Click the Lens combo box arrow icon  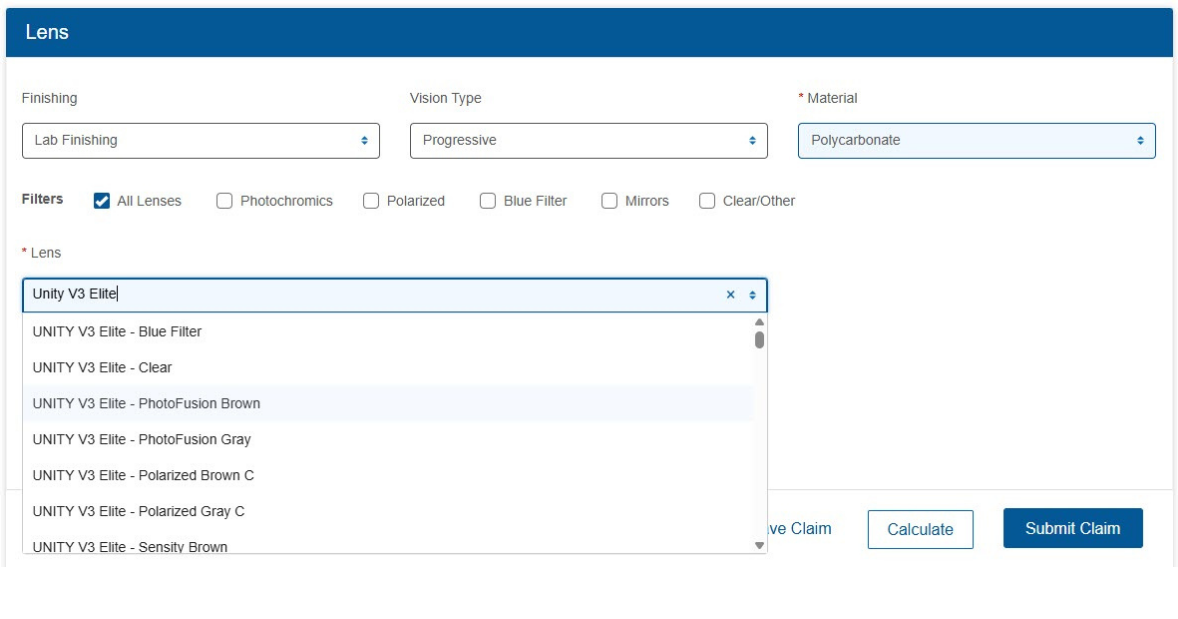(752, 295)
